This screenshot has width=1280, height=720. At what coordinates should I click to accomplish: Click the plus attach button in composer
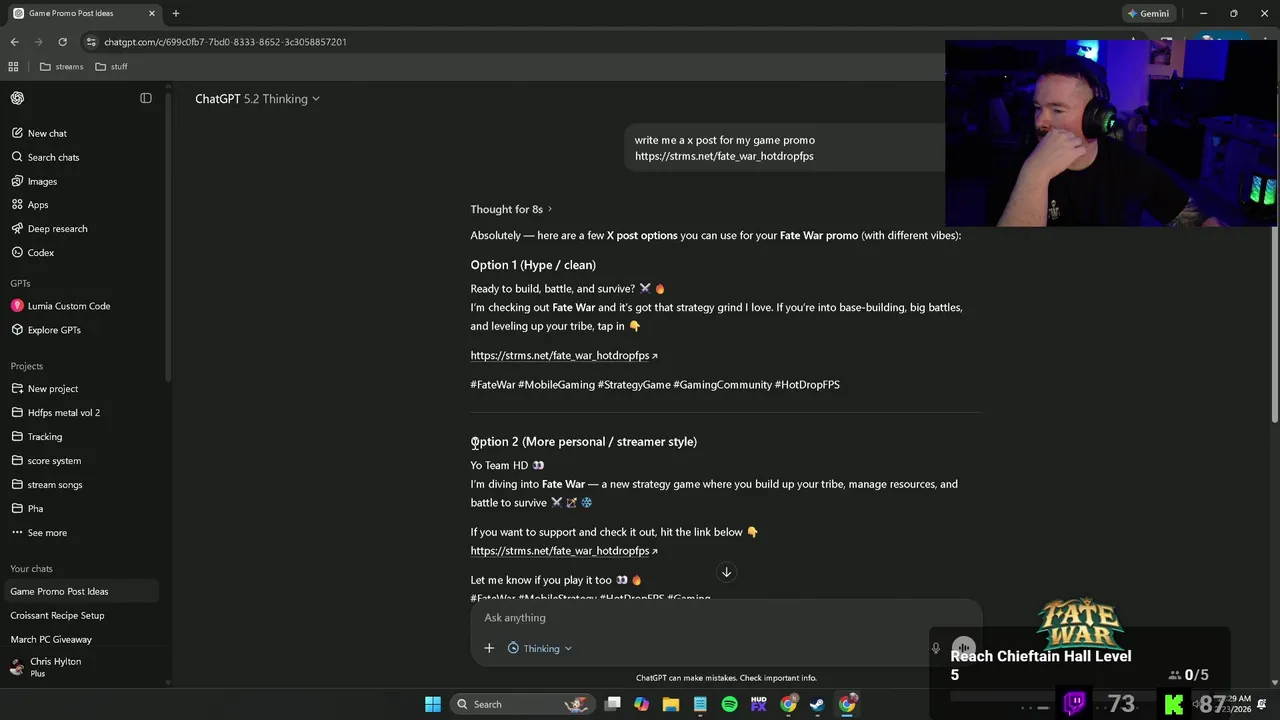(489, 648)
